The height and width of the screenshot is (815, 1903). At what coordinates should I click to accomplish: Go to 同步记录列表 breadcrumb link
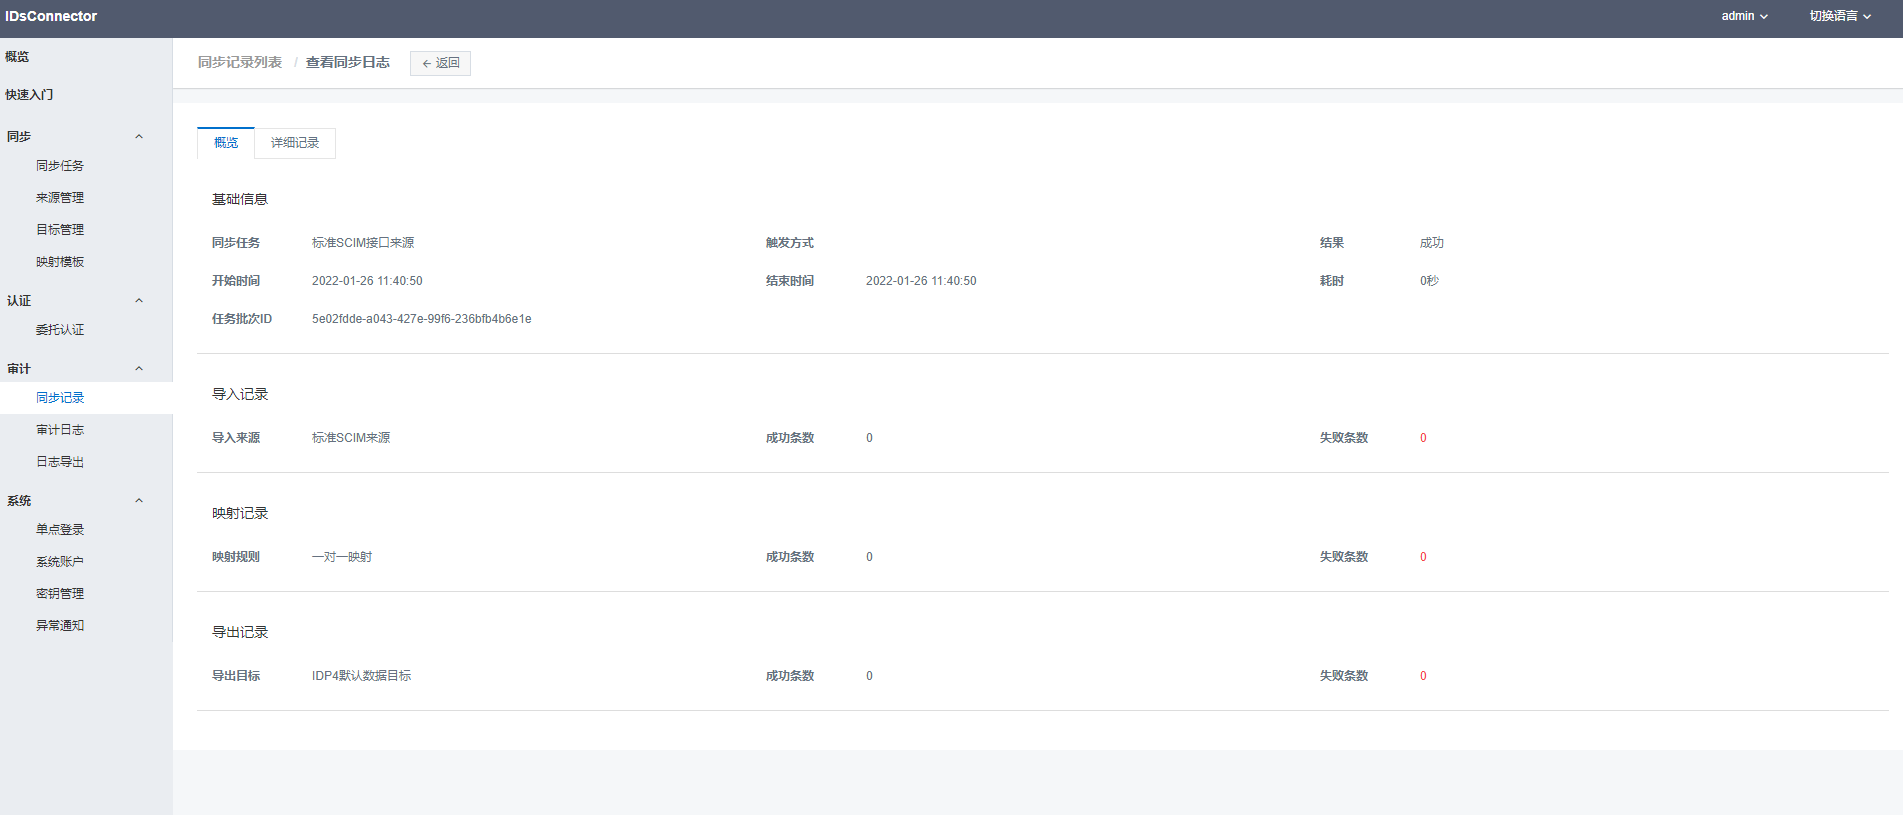point(240,62)
